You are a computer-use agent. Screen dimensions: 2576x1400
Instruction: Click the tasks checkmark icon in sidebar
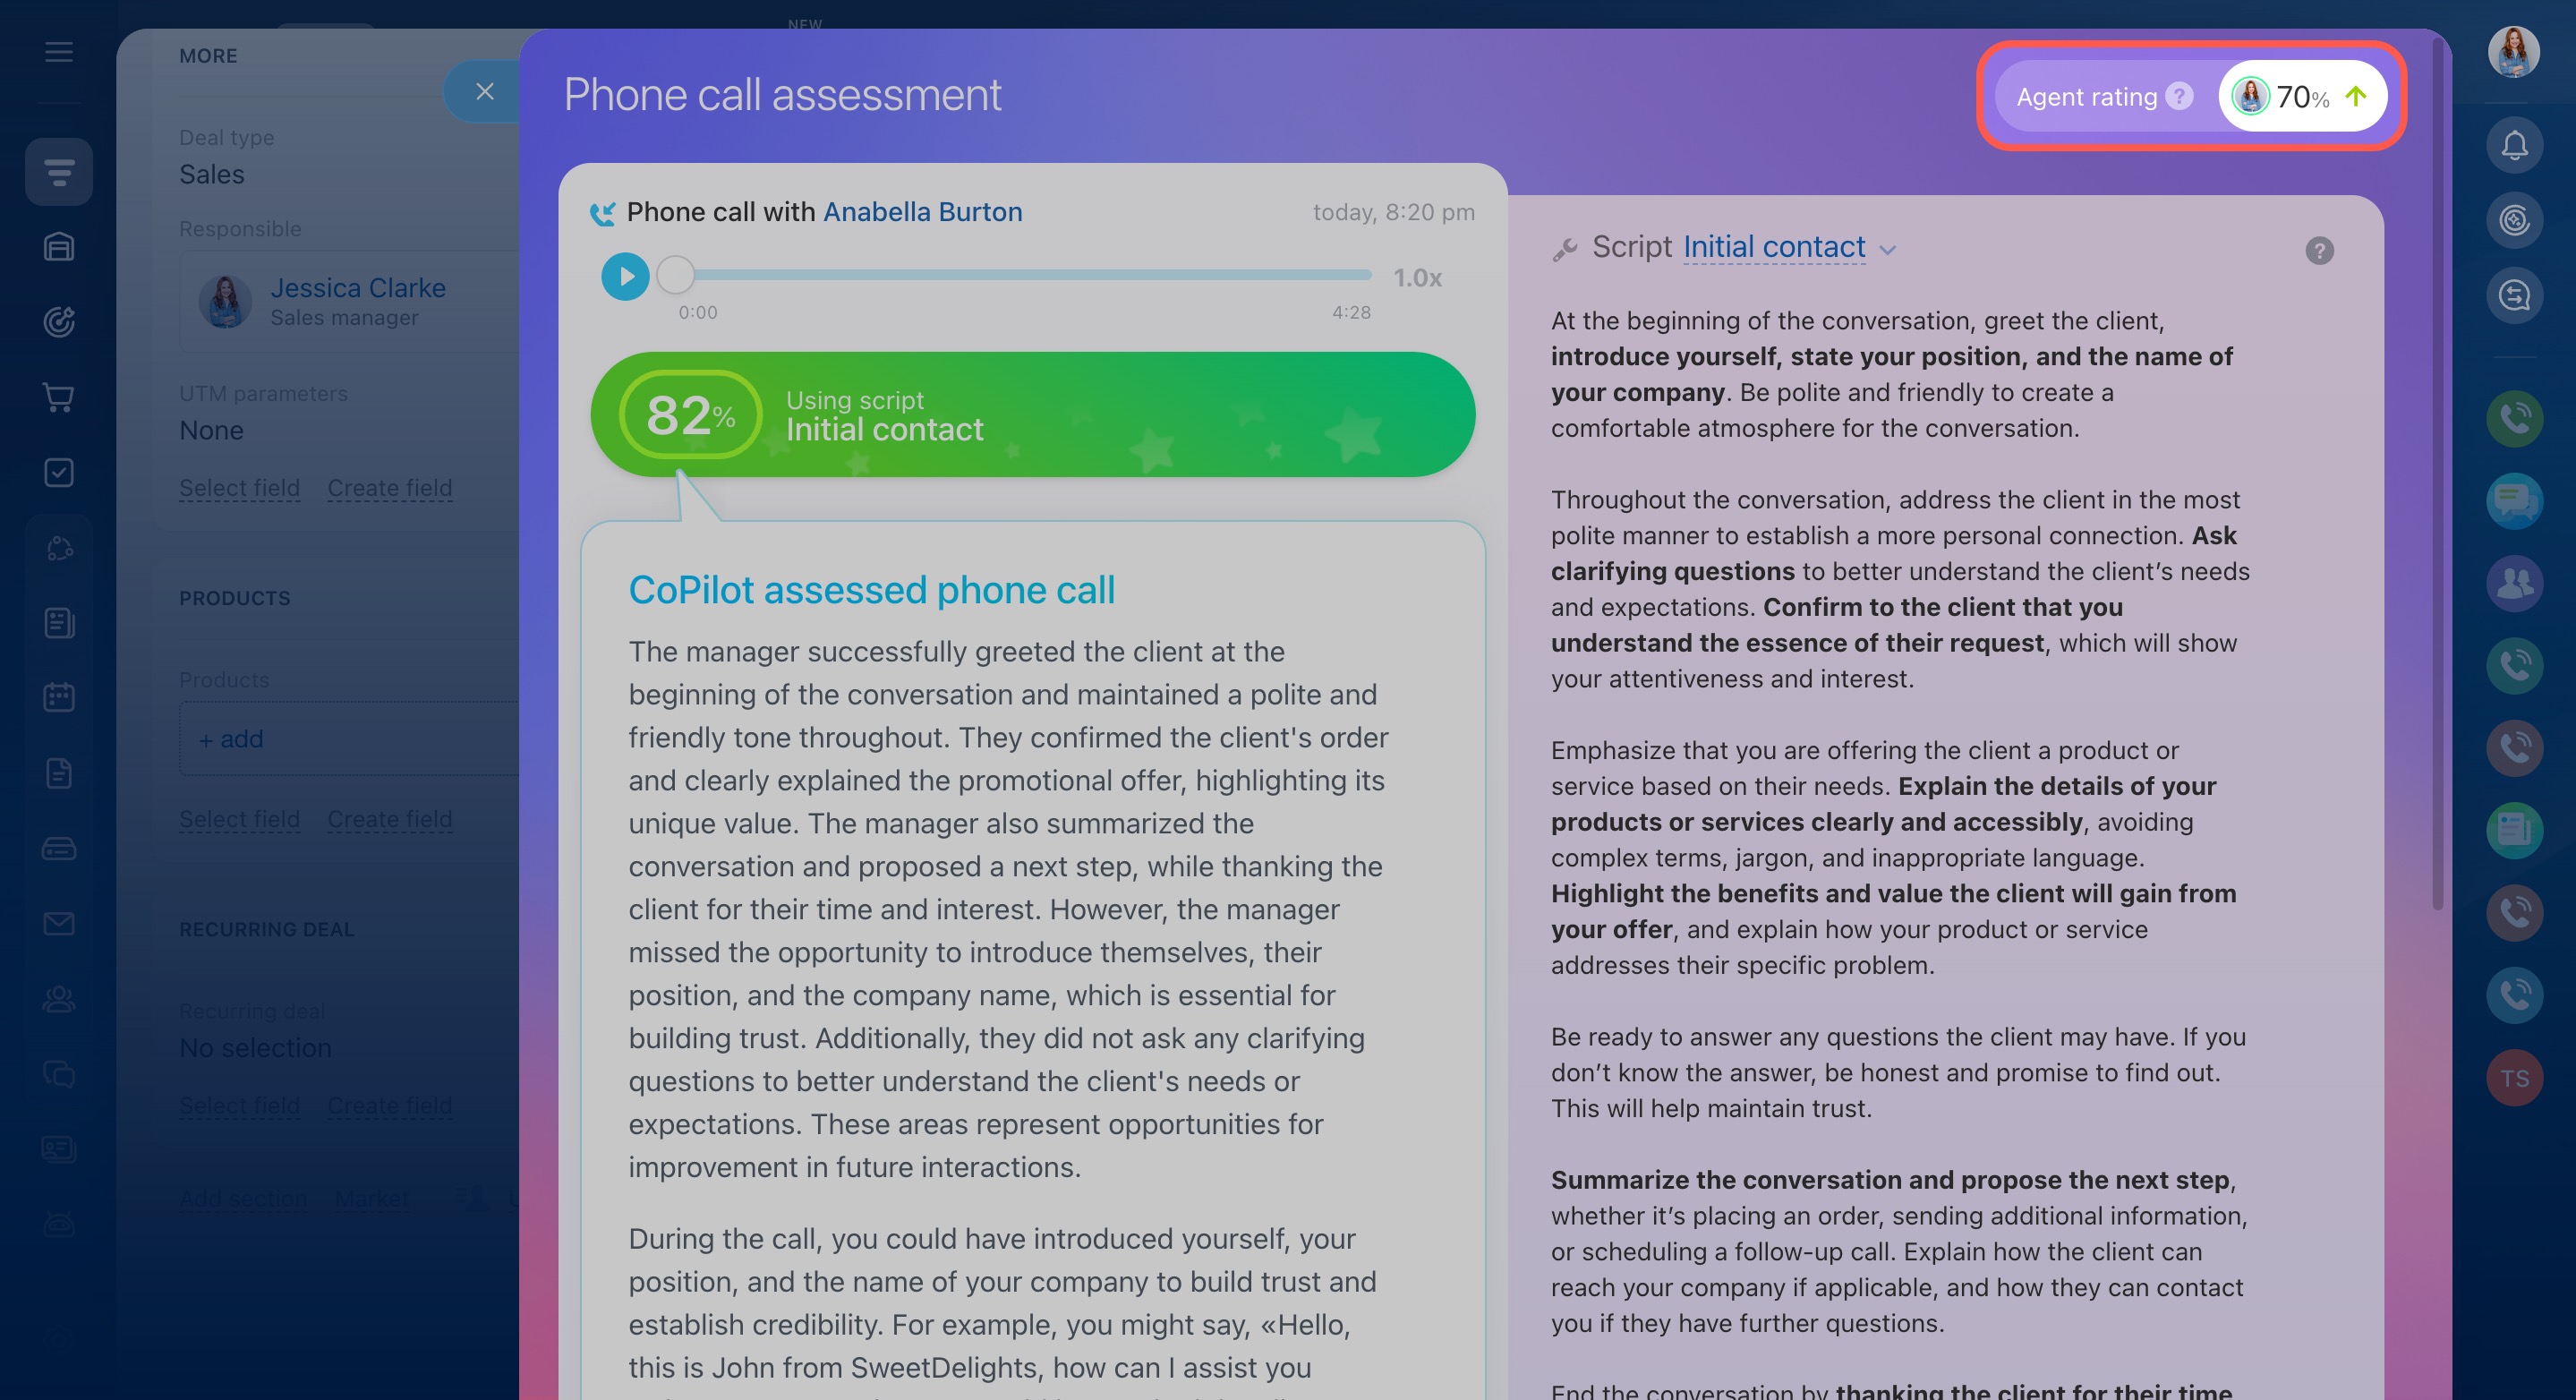pos(59,472)
